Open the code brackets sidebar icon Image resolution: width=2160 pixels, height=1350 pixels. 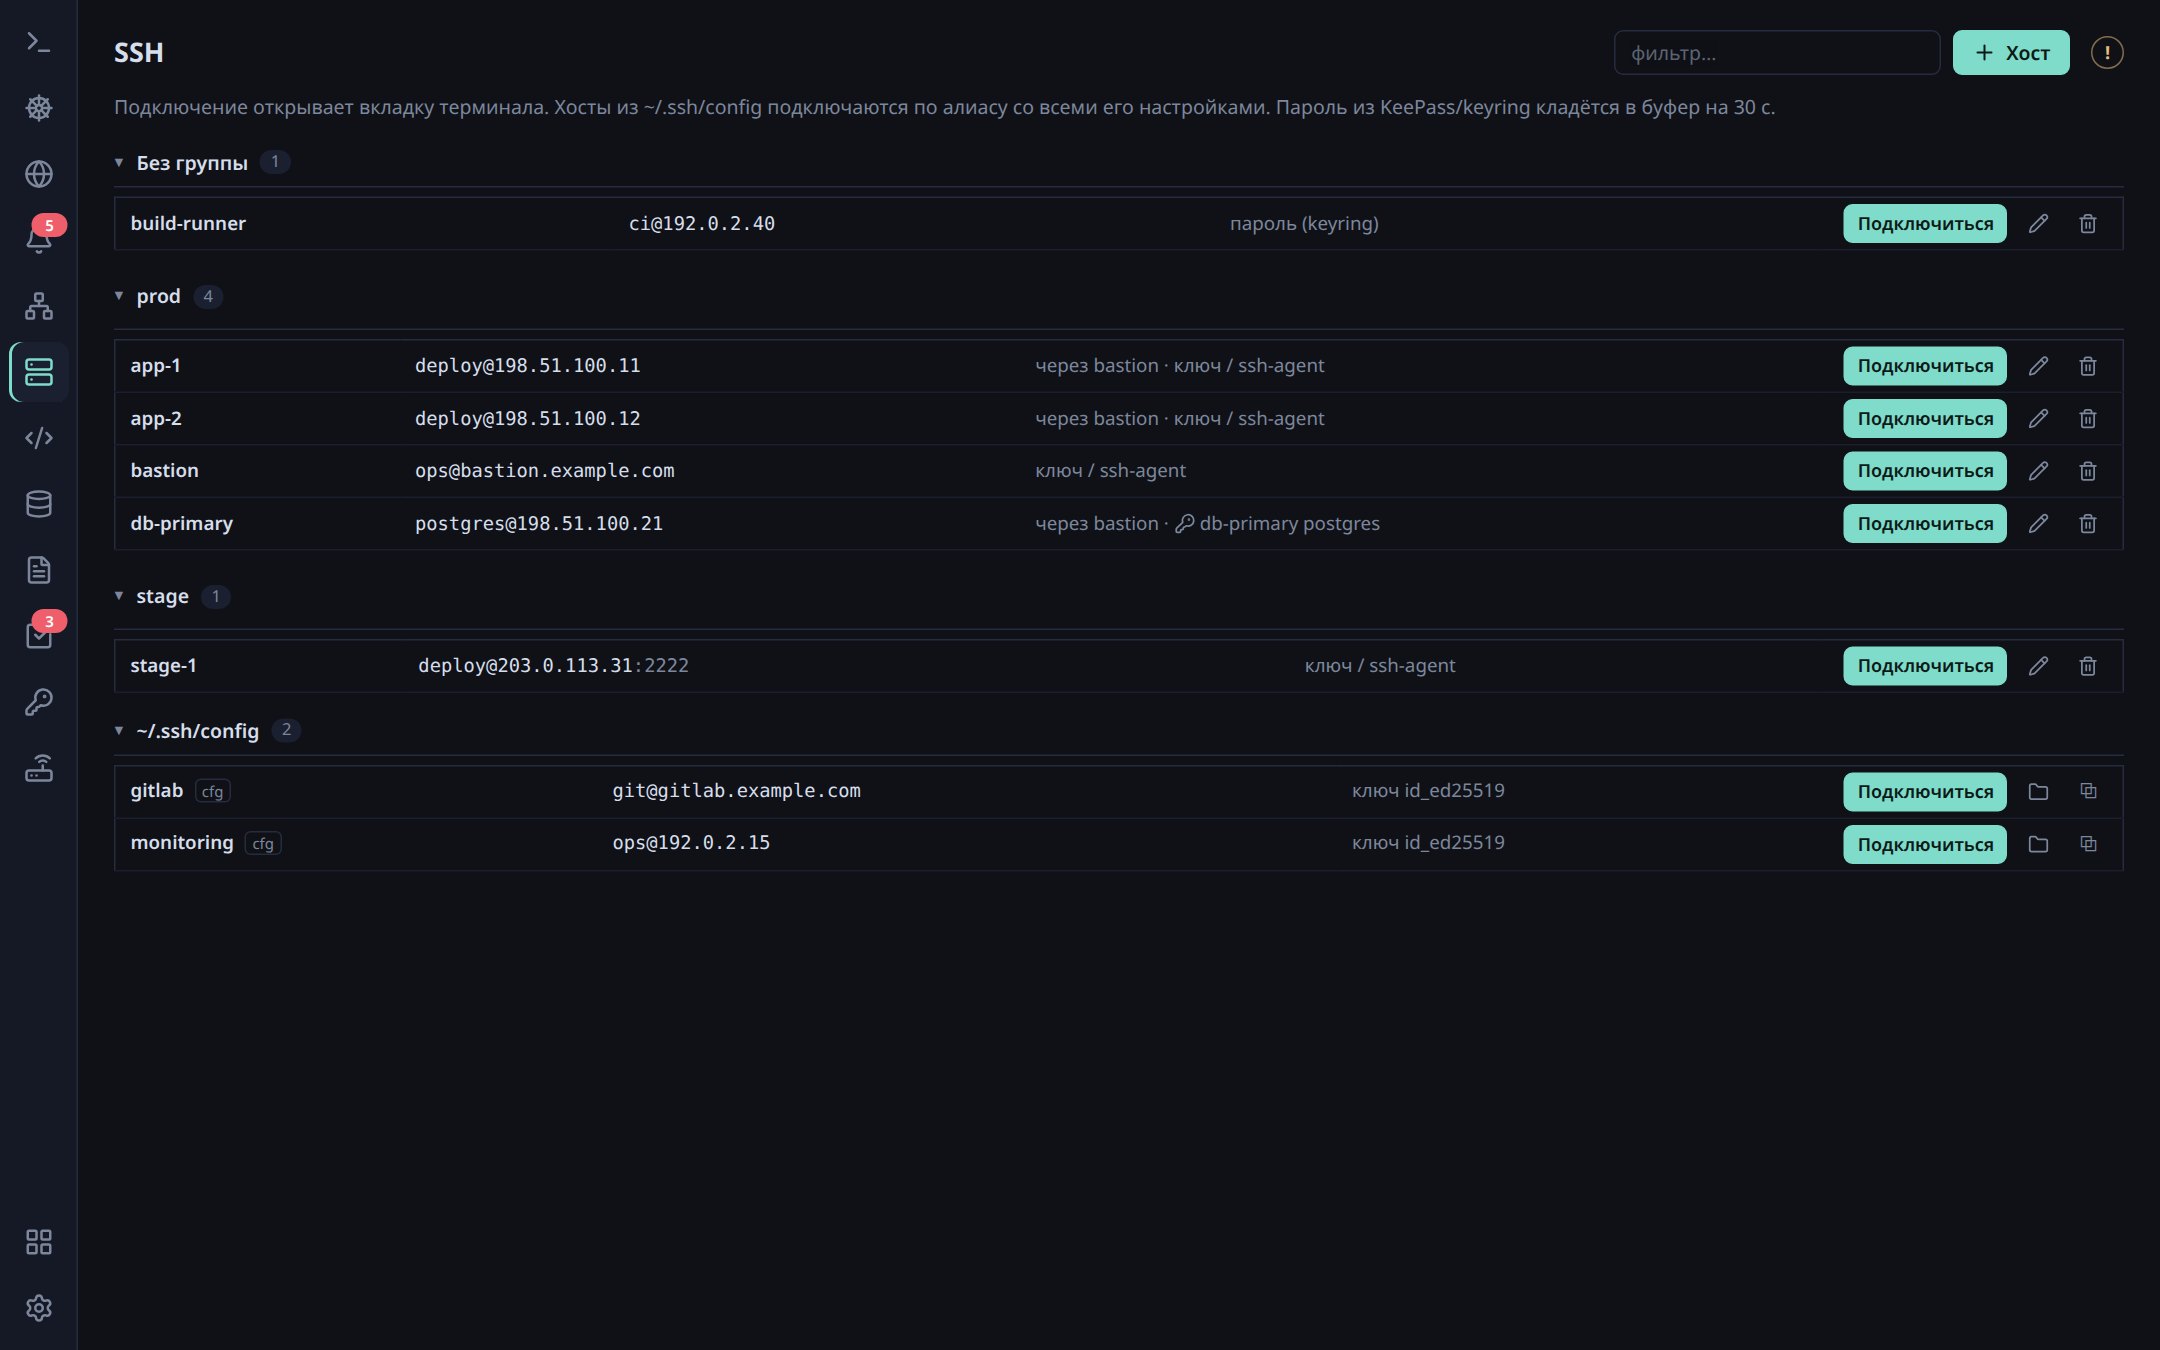38,438
